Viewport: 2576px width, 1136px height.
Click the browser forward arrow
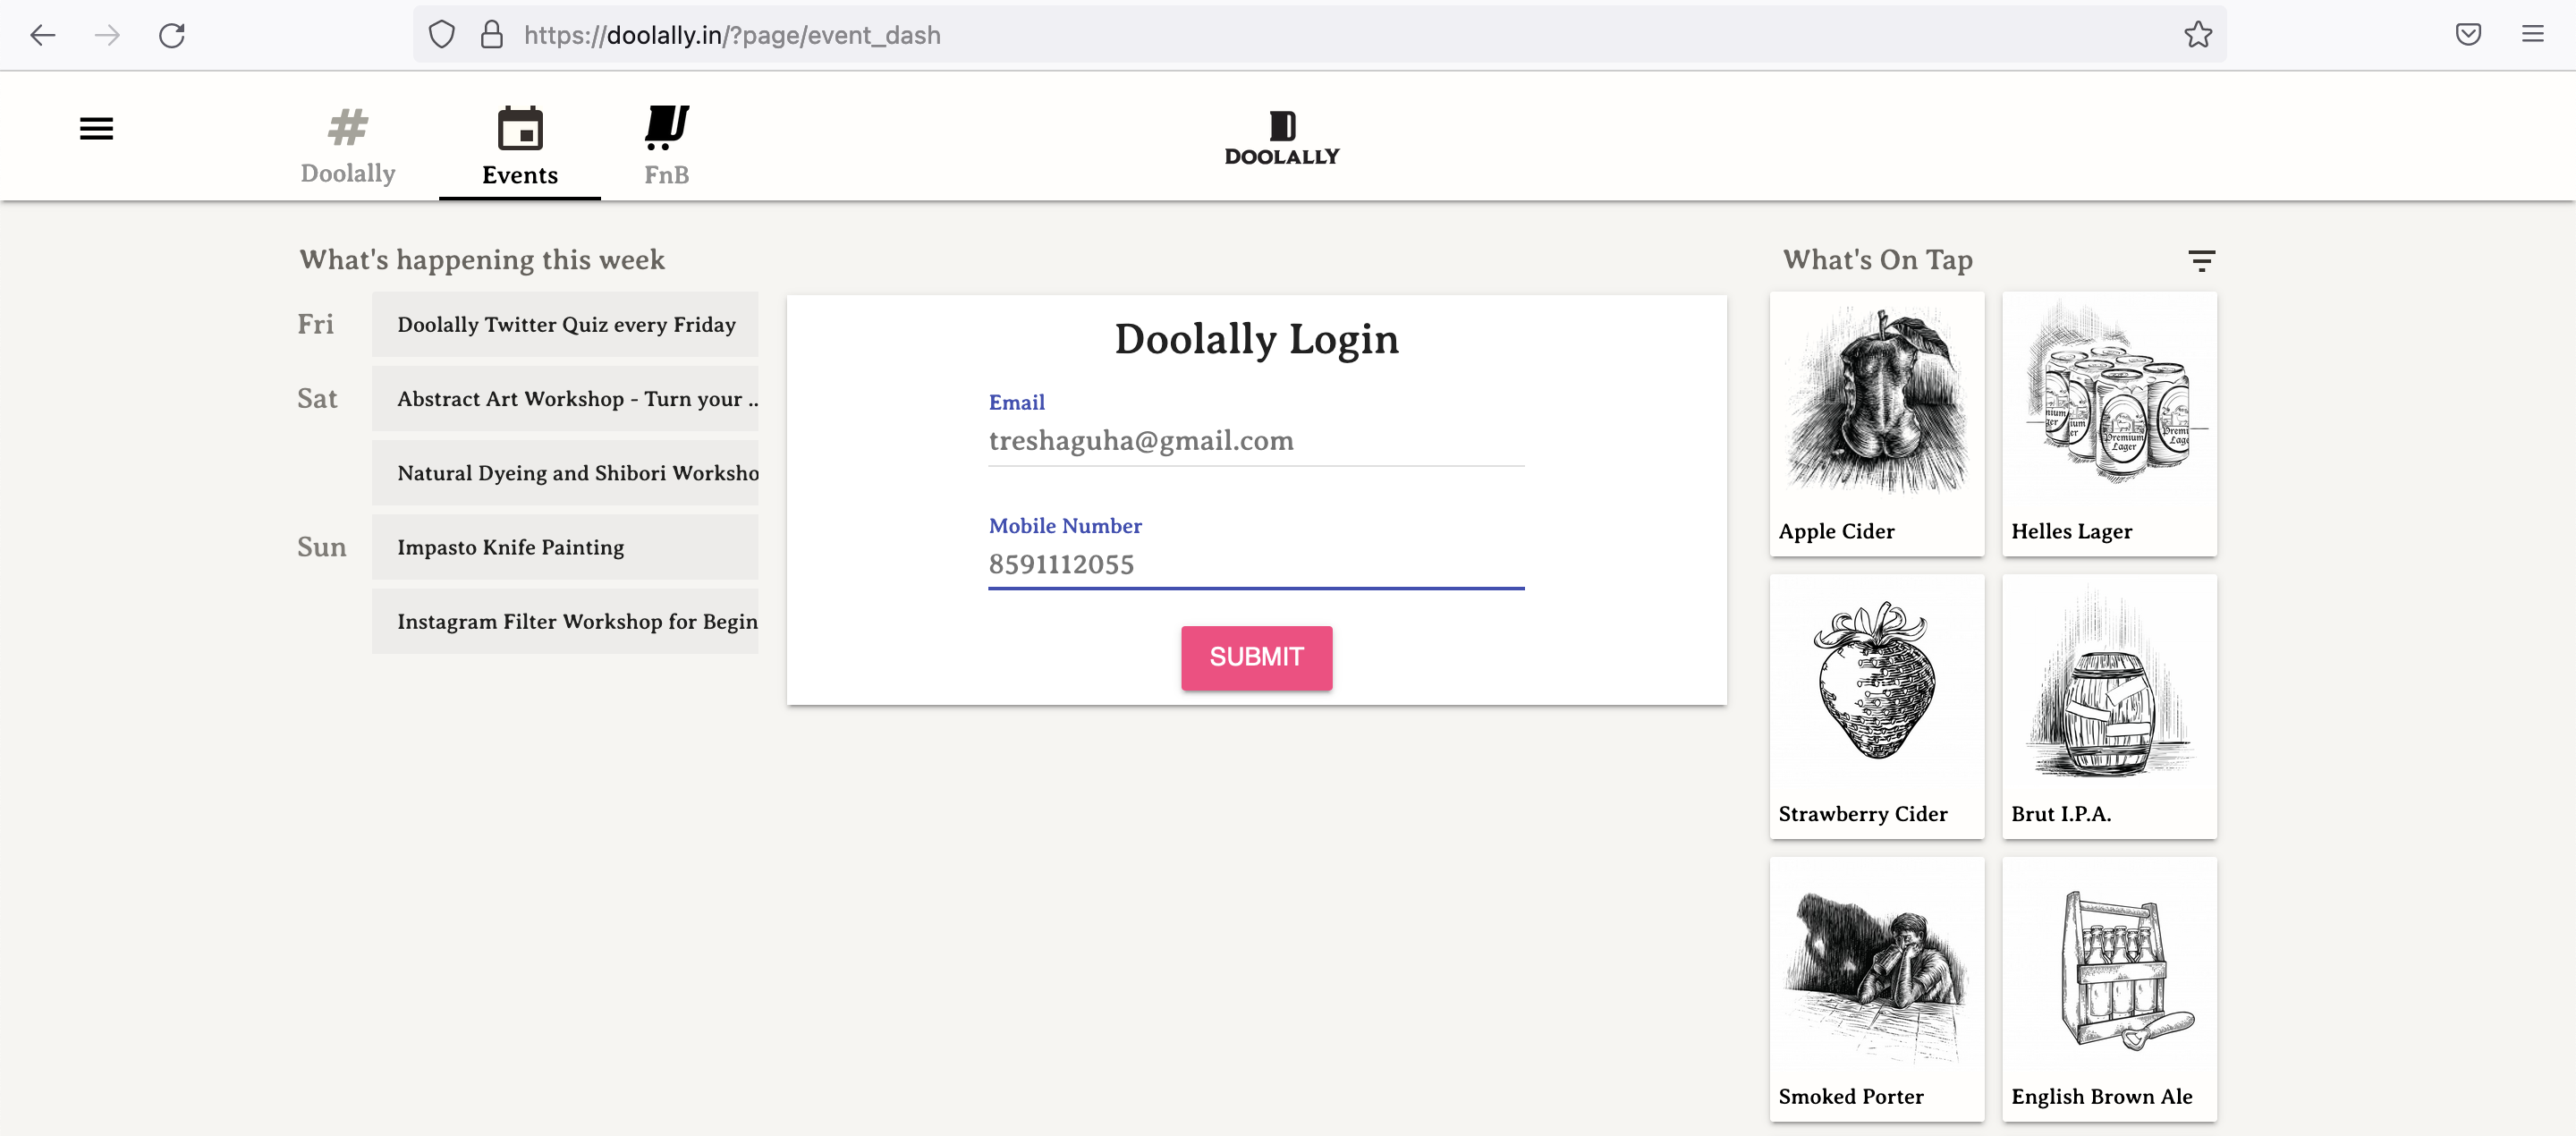click(107, 35)
